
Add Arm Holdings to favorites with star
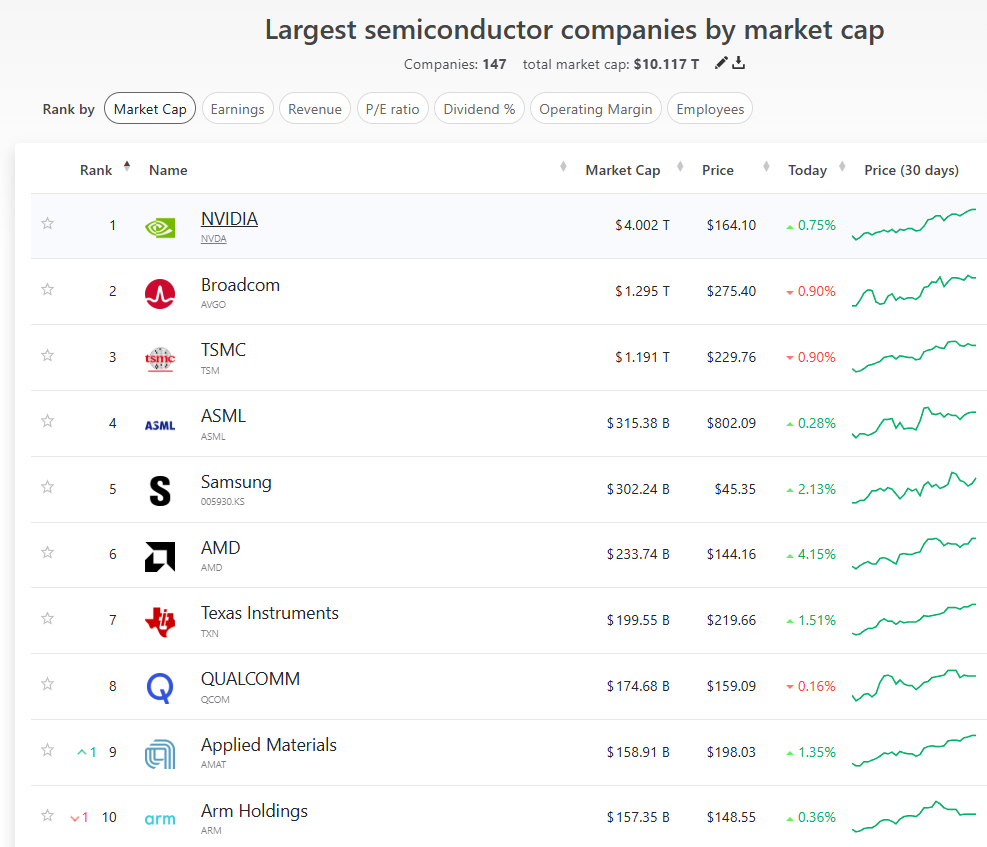point(47,815)
